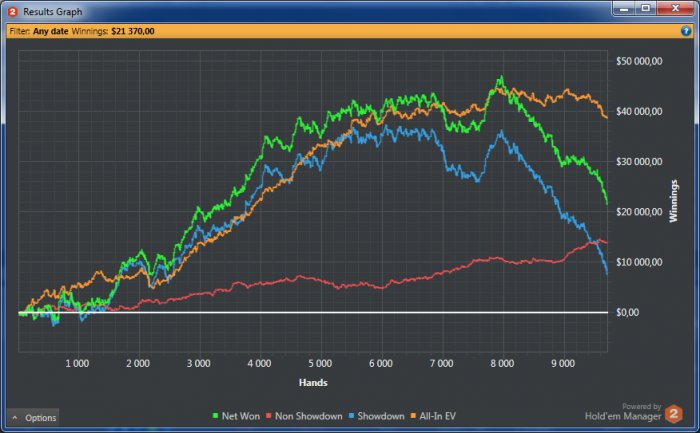Click the Winnings $21 370,00 value

(x=133, y=31)
